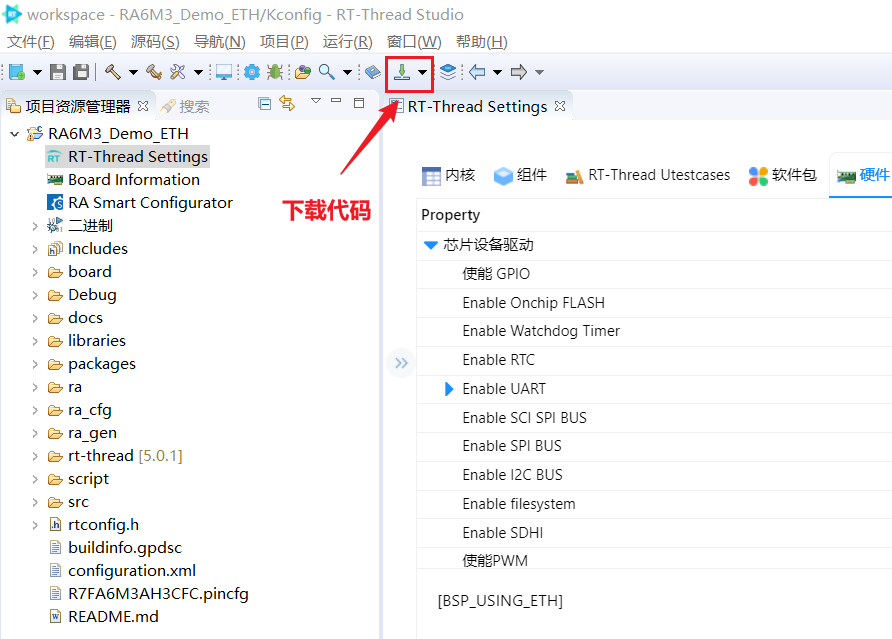The height and width of the screenshot is (639, 892).
Task: Expand the Enable UART option triangle
Action: pos(448,389)
